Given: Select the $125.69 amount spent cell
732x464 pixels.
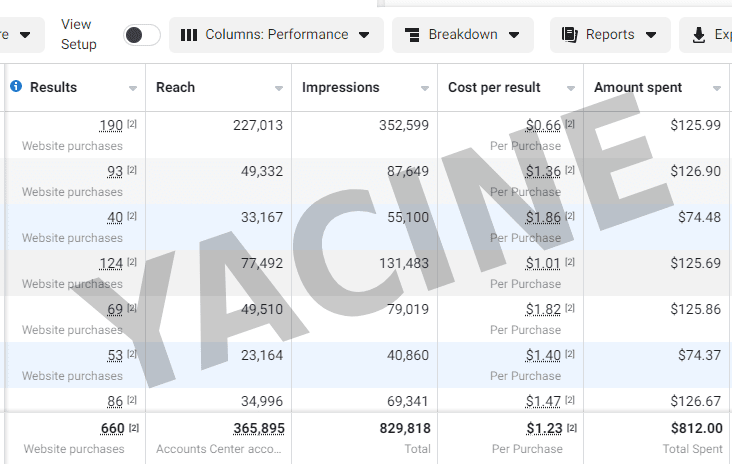Looking at the screenshot, I should click(696, 263).
